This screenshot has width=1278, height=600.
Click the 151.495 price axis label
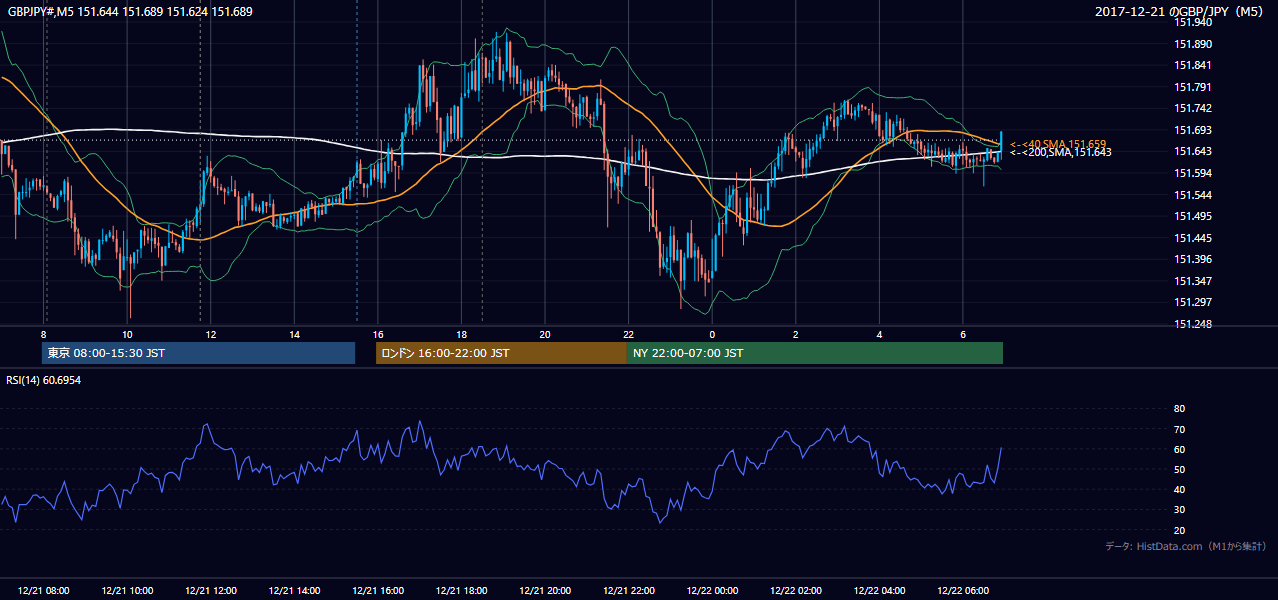1193,216
